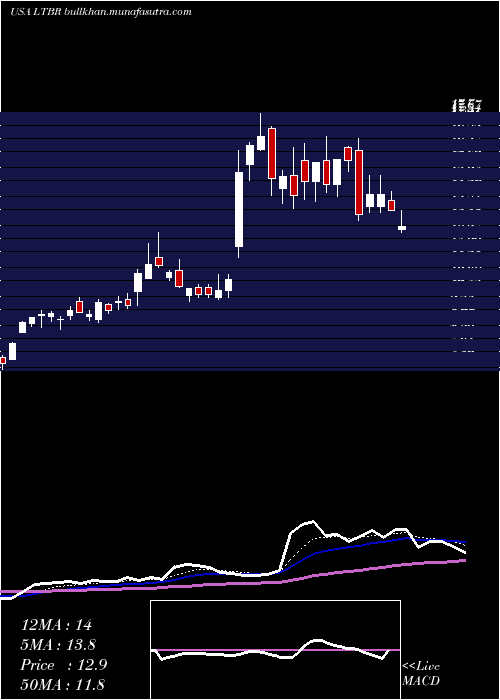Click the last small candlestick on the right
The height and width of the screenshot is (700, 500).
click(402, 222)
